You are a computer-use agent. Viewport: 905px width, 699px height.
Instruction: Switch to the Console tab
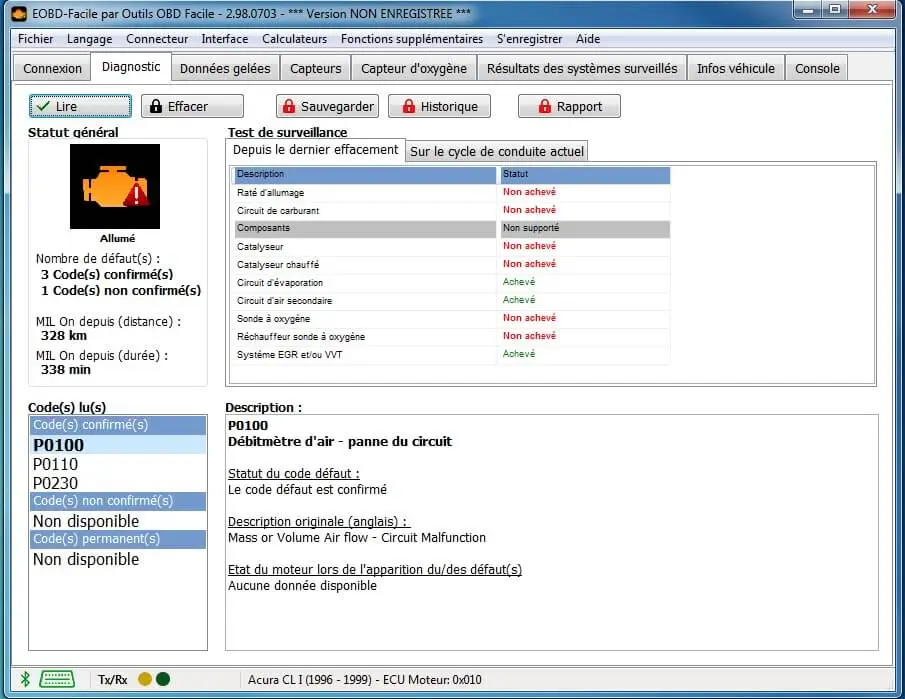pyautogui.click(x=817, y=69)
